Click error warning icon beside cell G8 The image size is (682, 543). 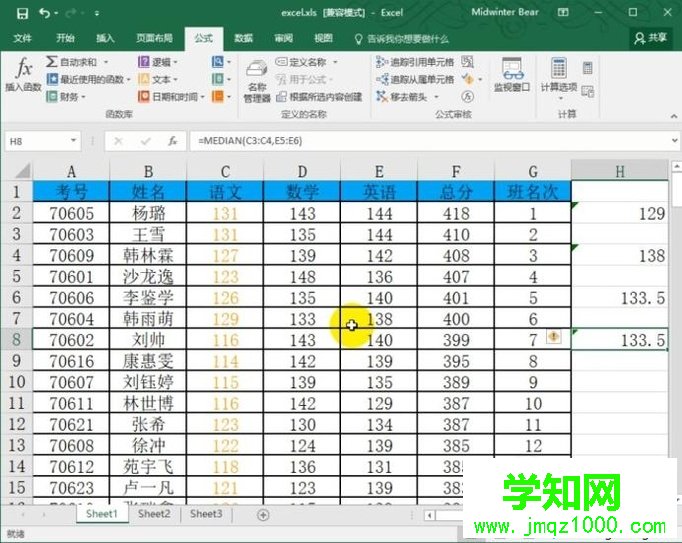click(554, 336)
